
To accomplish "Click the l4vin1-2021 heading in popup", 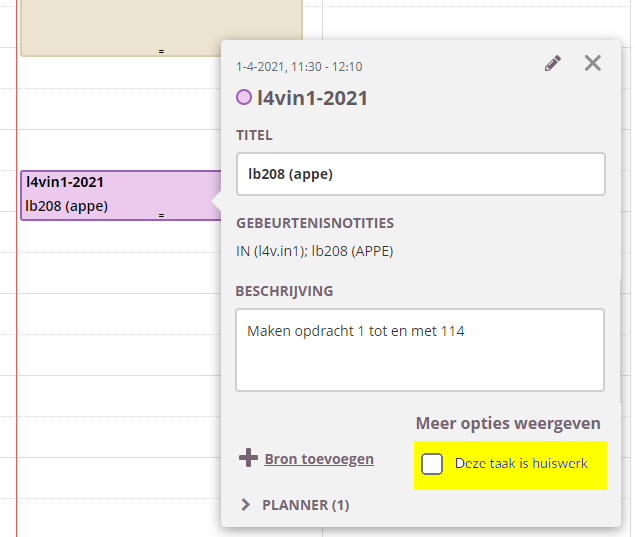I will [312, 98].
